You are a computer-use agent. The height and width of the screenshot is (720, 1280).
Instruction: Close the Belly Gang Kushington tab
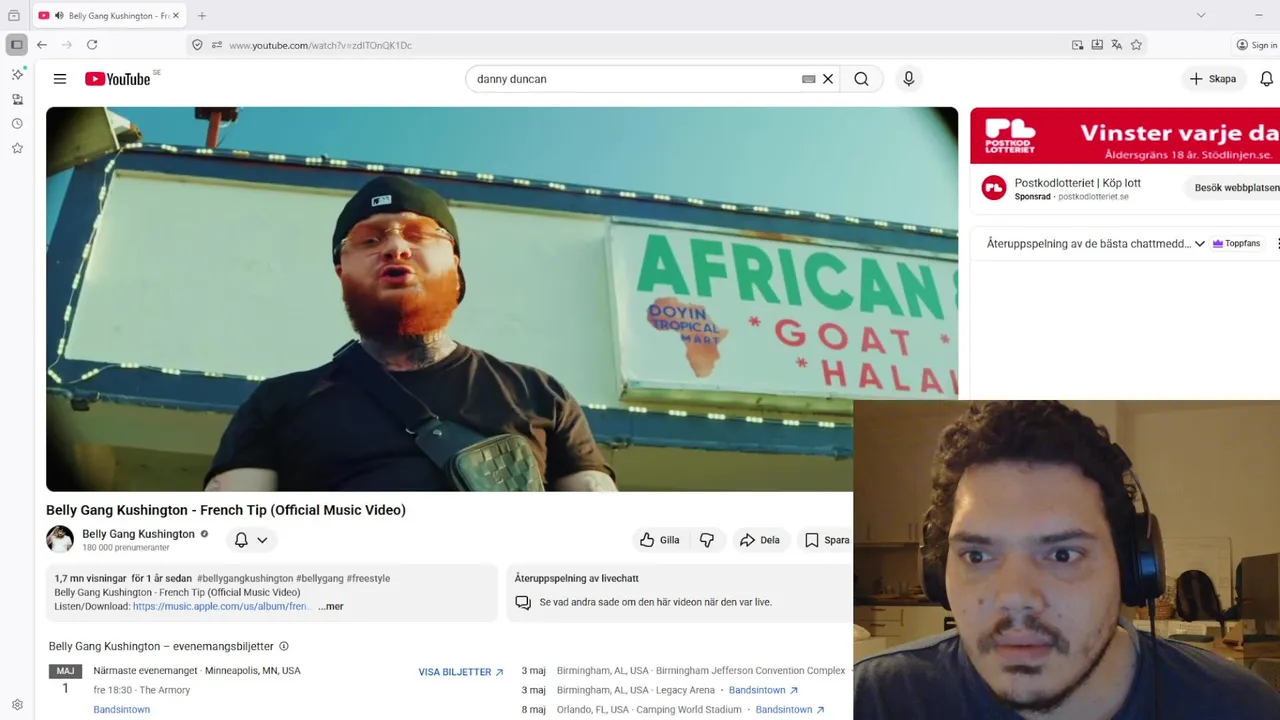pos(176,16)
